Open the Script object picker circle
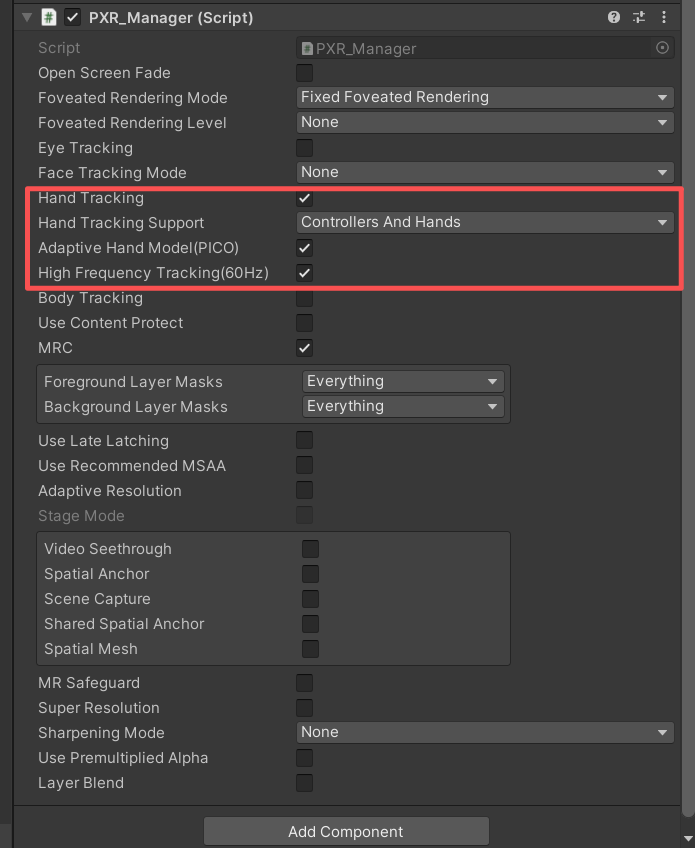Viewport: 695px width, 848px height. [662, 47]
